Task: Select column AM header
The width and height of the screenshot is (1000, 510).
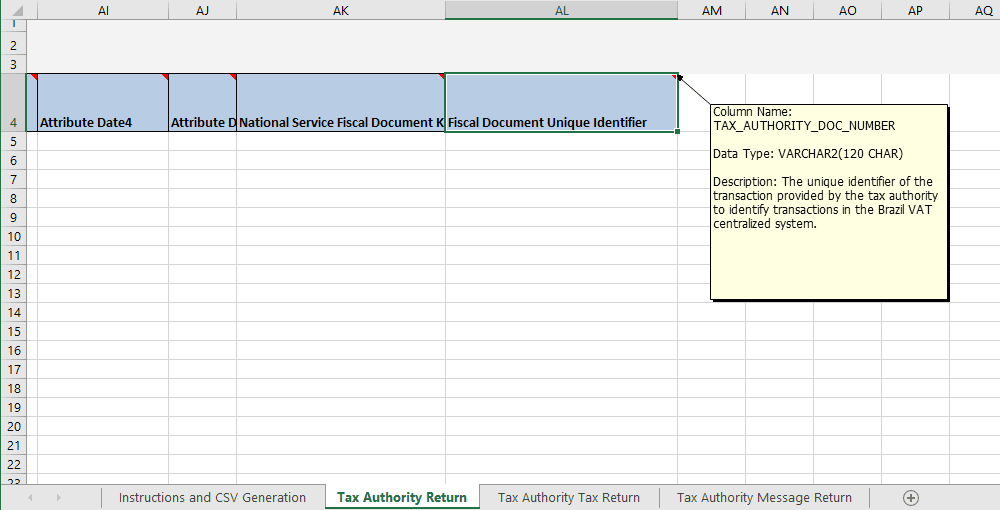Action: [712, 10]
